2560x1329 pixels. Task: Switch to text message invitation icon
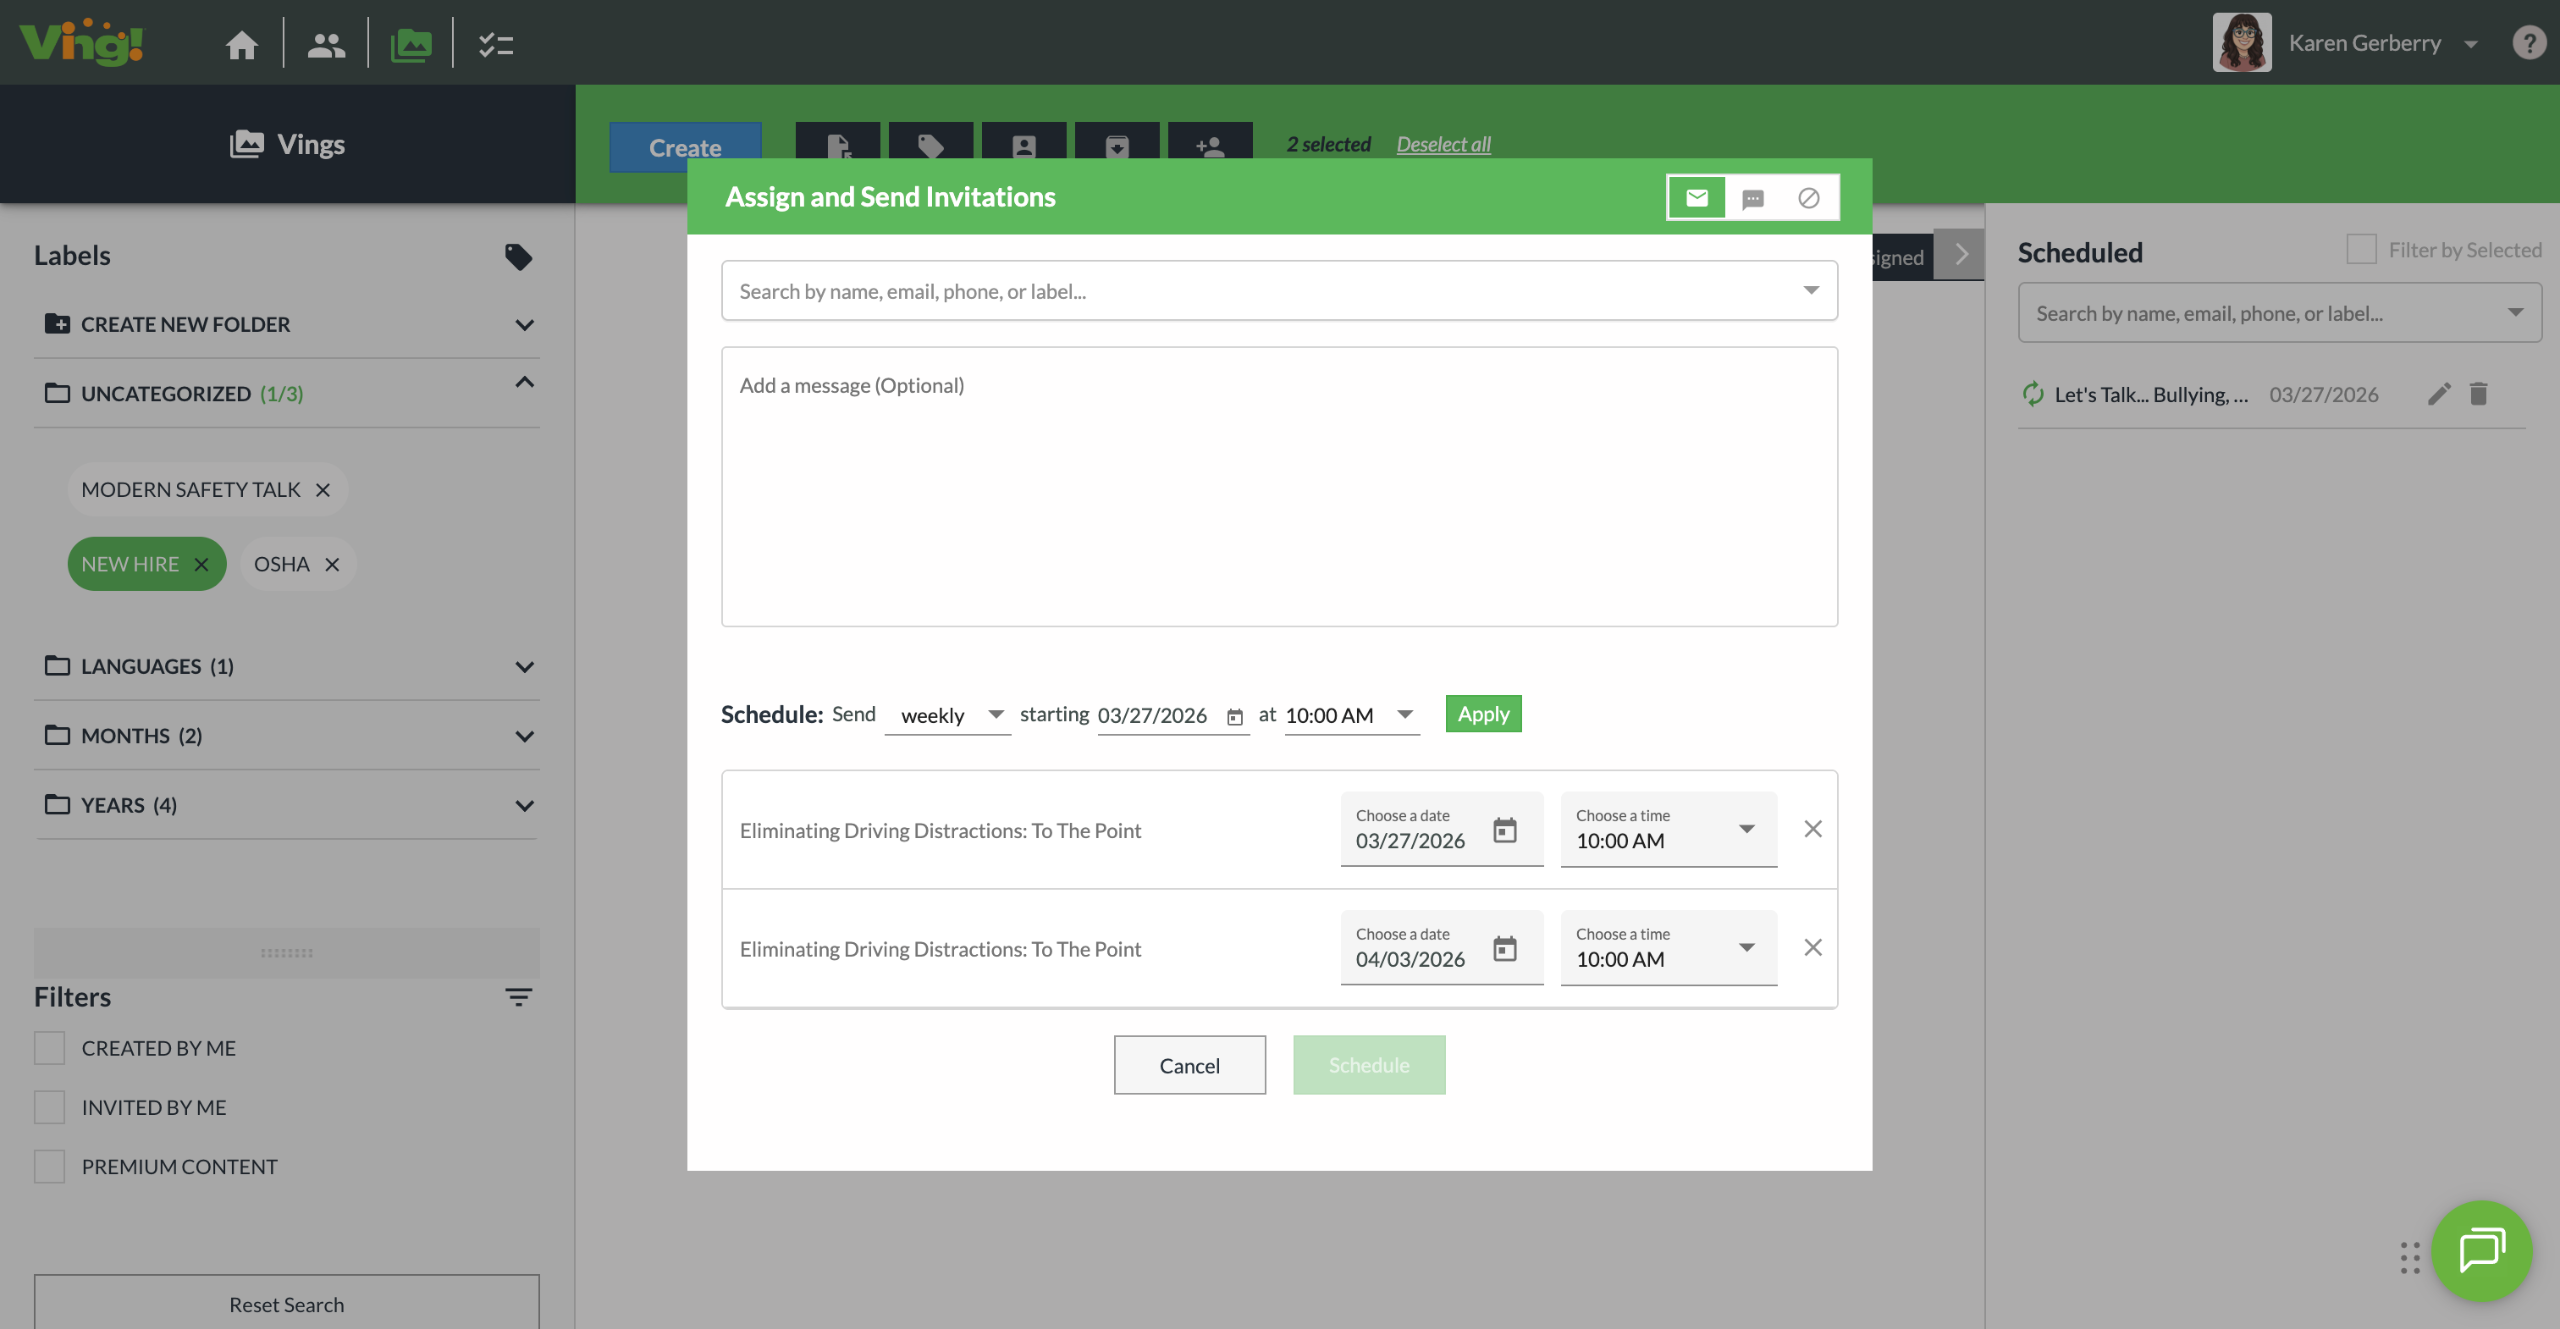1752,198
